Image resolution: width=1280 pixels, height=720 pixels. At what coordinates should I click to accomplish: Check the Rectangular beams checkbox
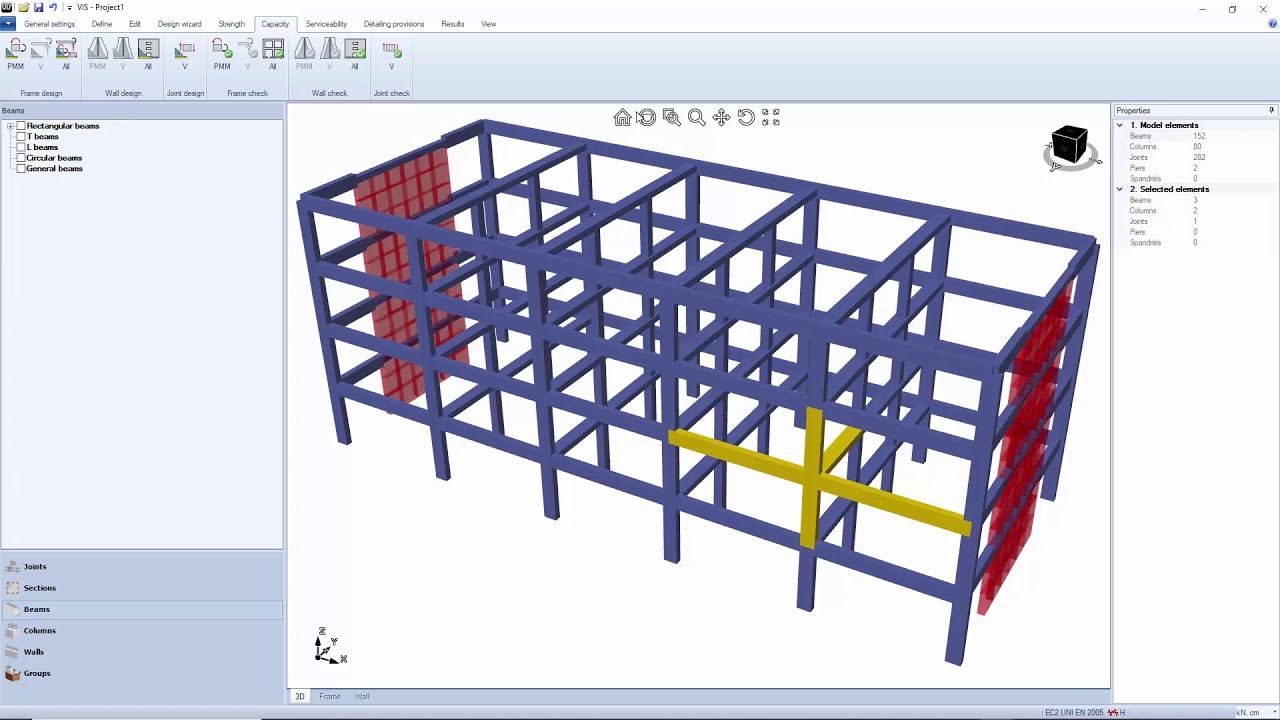click(21, 126)
